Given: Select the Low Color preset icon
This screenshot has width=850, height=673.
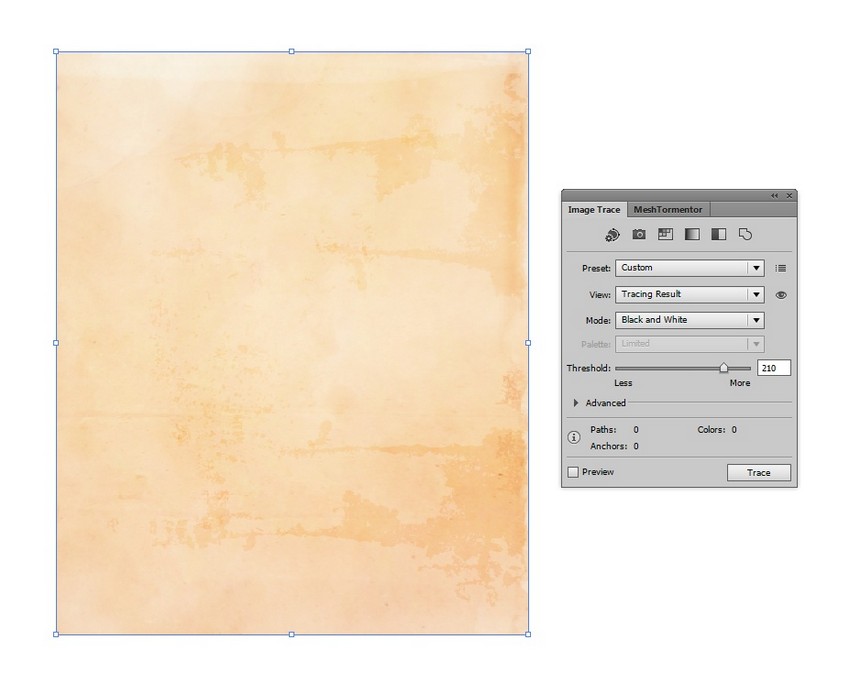Looking at the screenshot, I should click(665, 235).
